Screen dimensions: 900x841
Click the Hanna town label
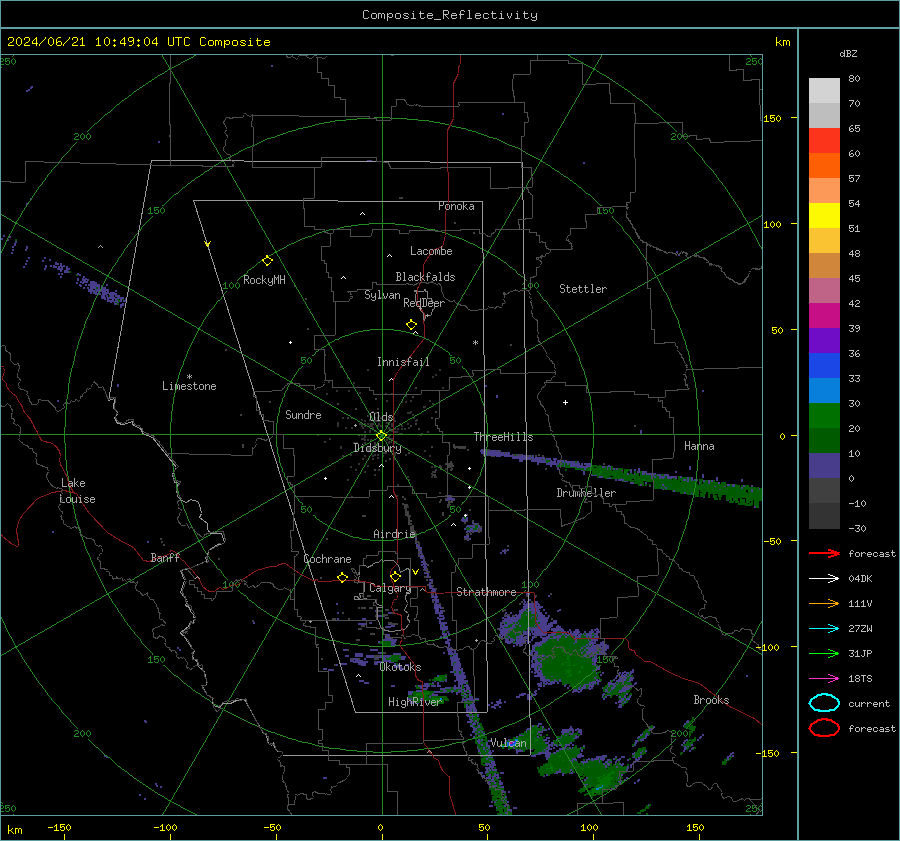[x=699, y=446]
